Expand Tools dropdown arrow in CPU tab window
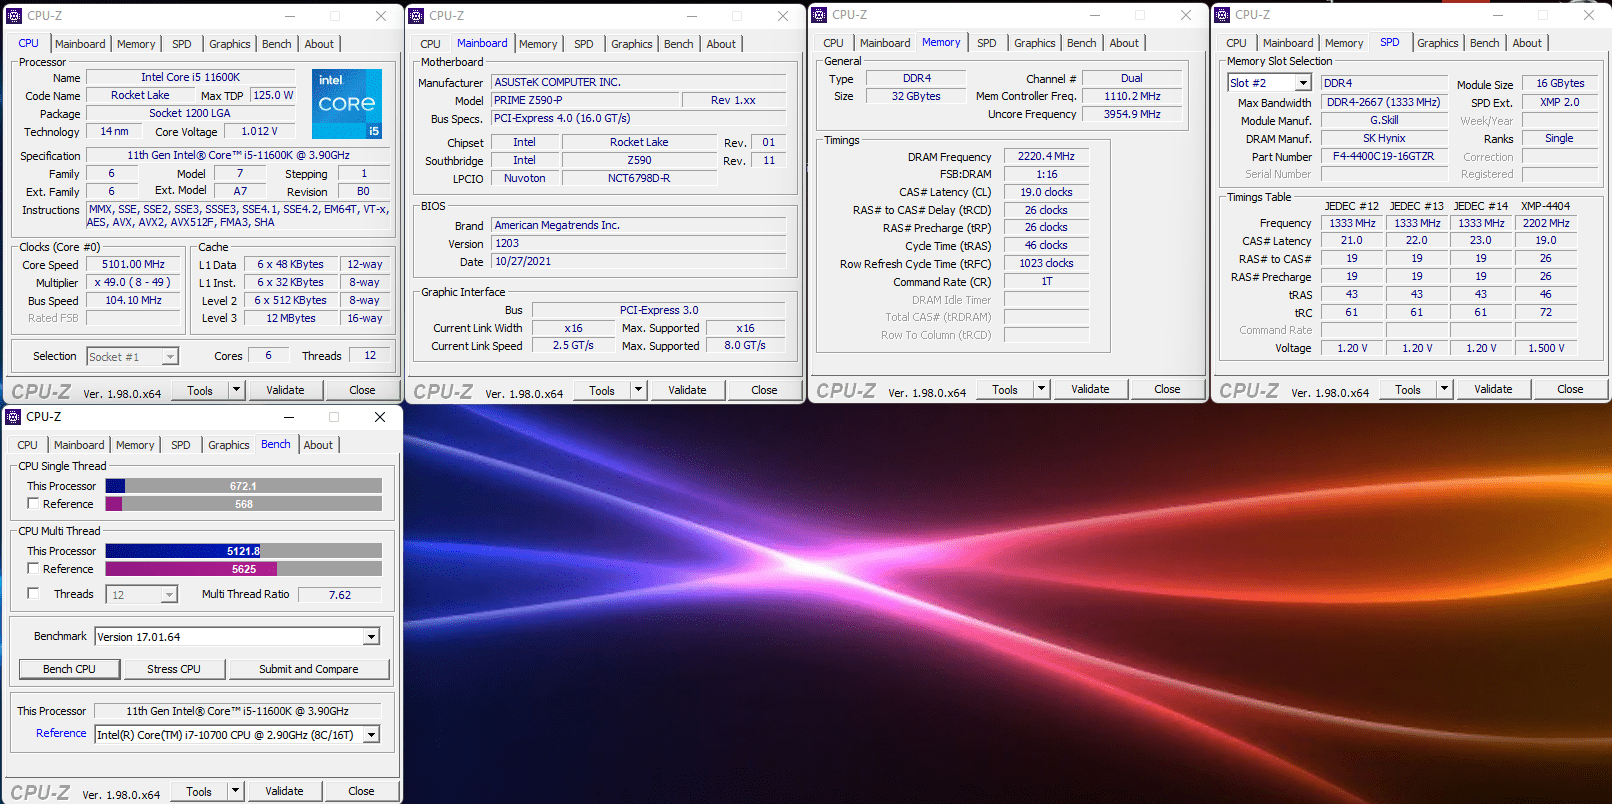The image size is (1612, 804). [237, 390]
